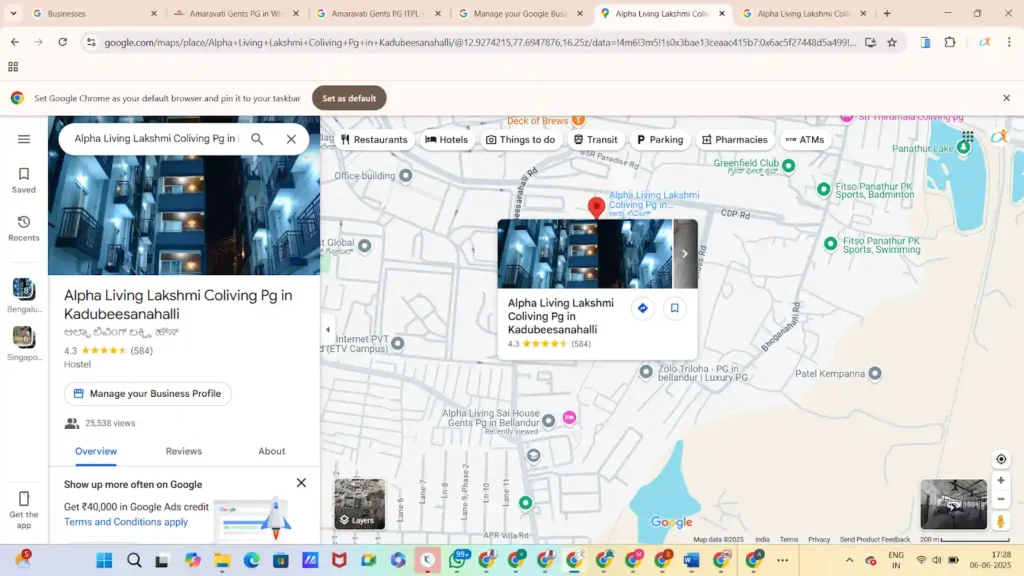Screen dimensions: 1024x576
Task: Open Terms and Conditions apply link
Action: (126, 522)
